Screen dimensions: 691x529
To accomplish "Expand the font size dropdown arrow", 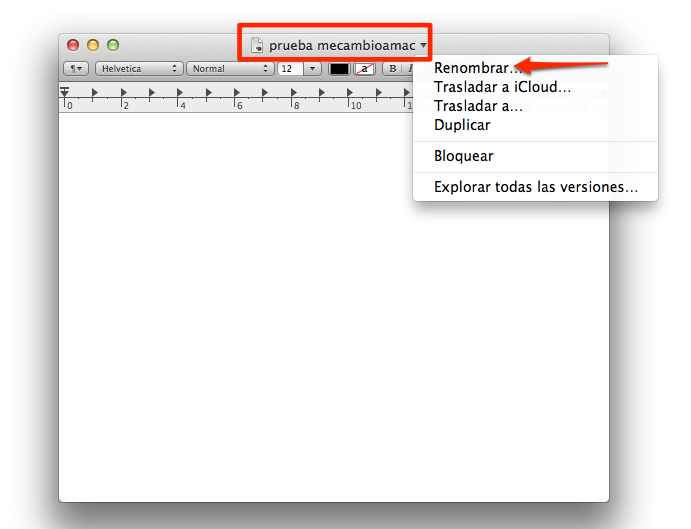I will click(x=312, y=69).
